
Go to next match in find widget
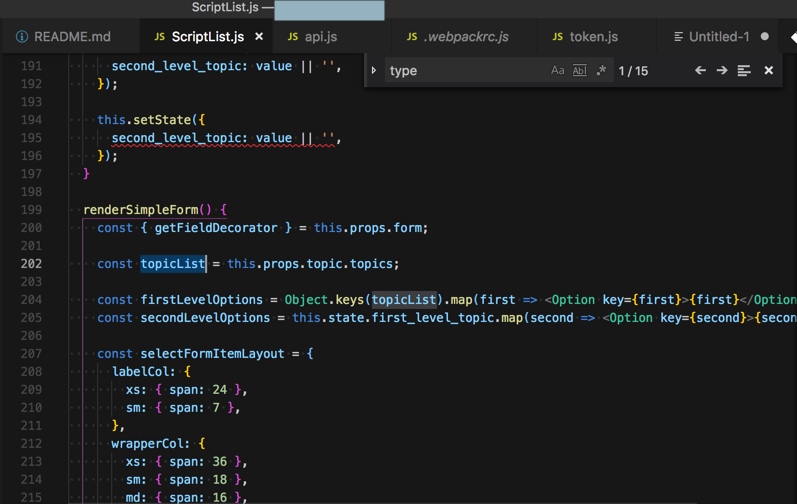coord(722,71)
